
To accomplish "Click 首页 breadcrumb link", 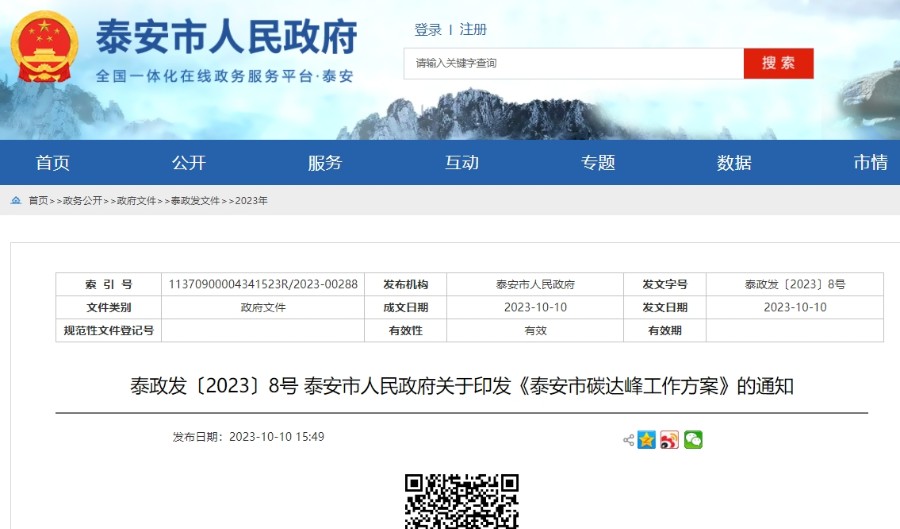I will point(38,201).
